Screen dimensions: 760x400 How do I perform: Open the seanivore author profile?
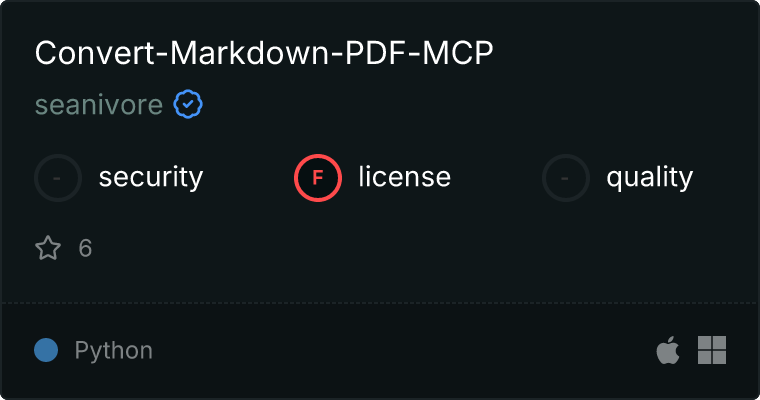(x=99, y=104)
